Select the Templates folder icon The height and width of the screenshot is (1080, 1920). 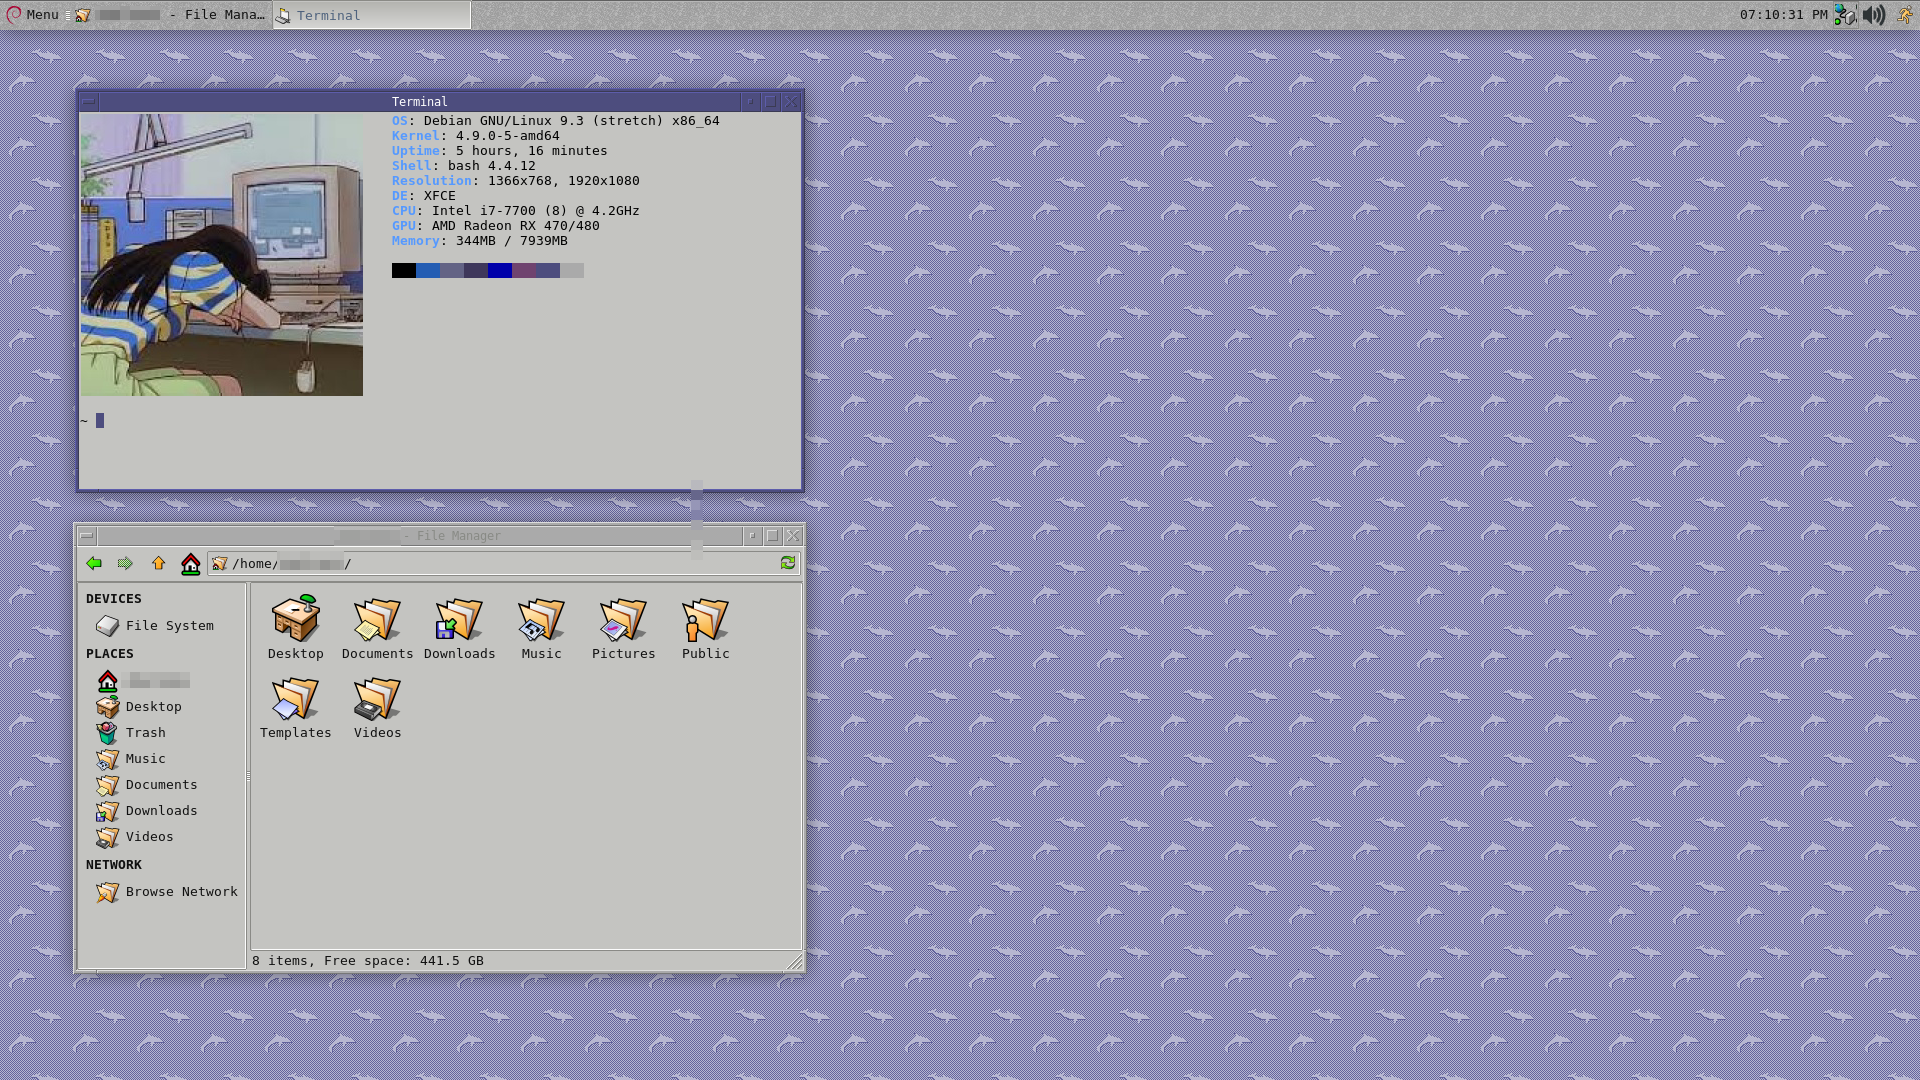[296, 707]
